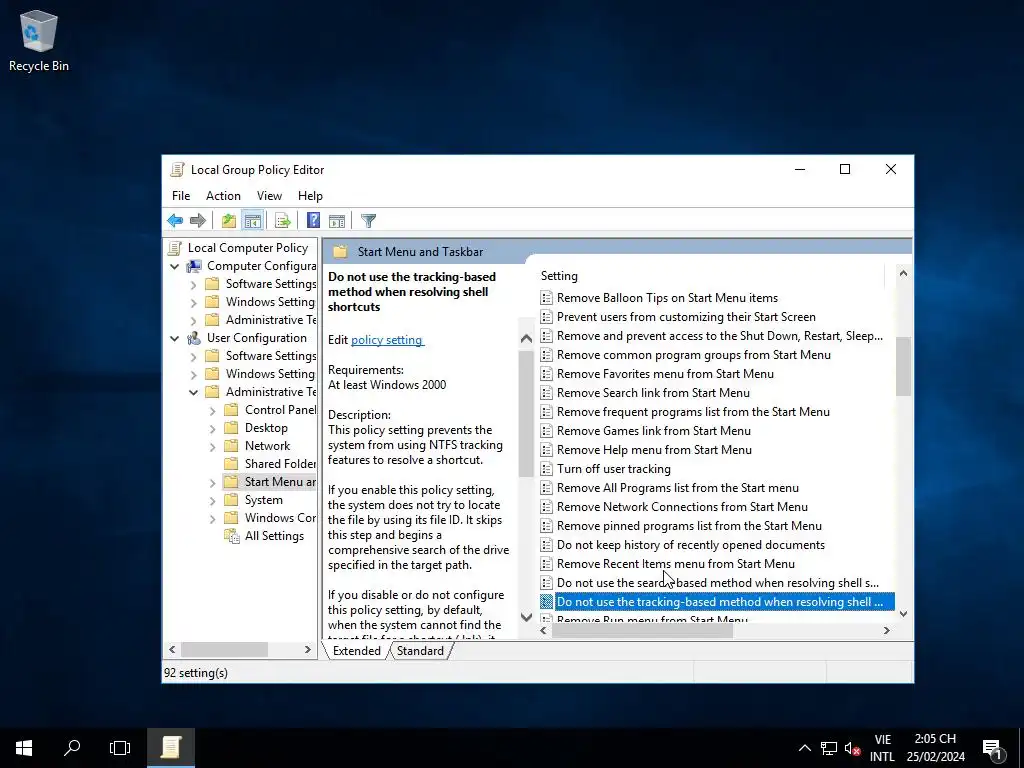Click the policy icon beside Turn off user tracking
This screenshot has height=768, width=1024.
(547, 469)
